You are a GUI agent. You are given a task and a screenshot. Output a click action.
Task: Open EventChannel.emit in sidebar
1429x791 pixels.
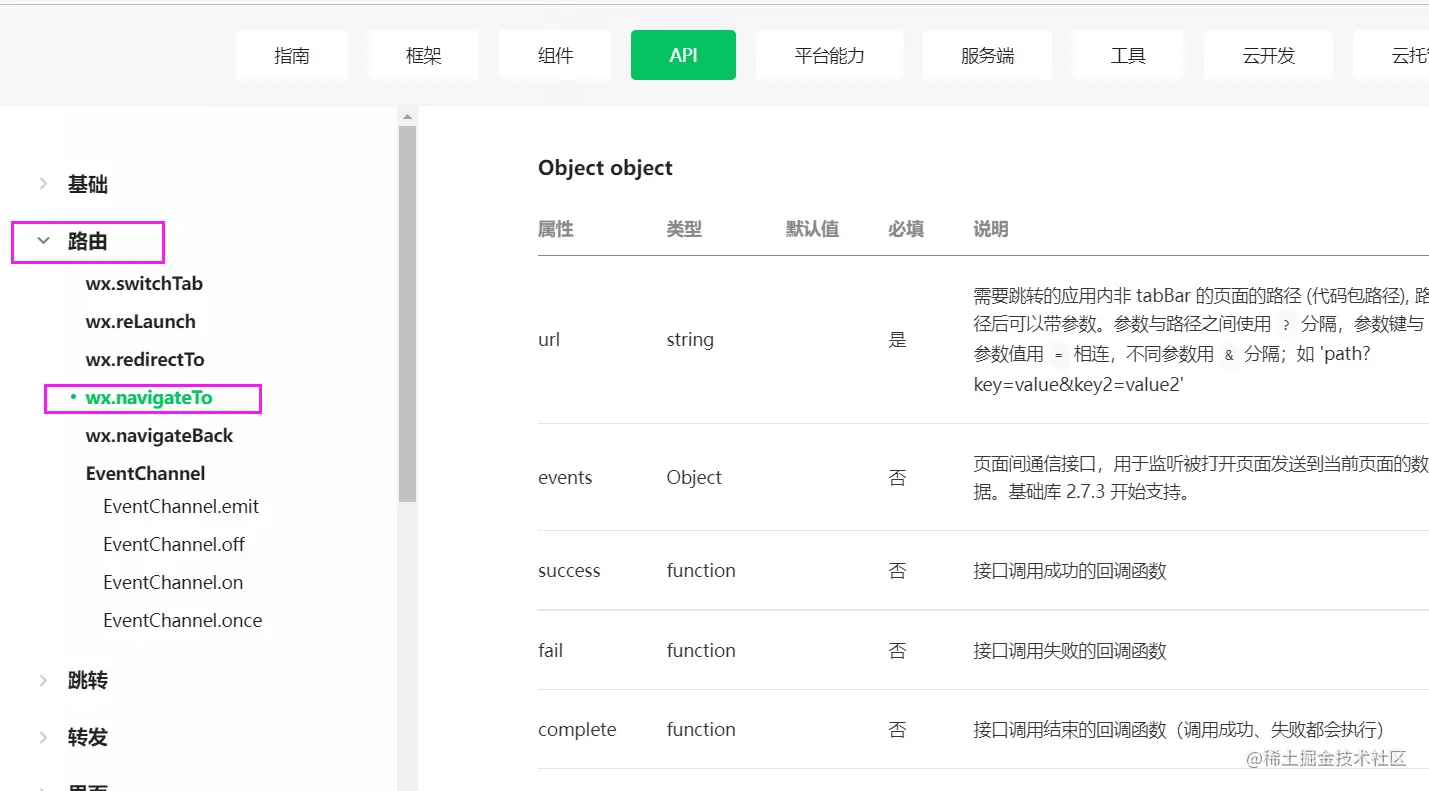tap(181, 507)
